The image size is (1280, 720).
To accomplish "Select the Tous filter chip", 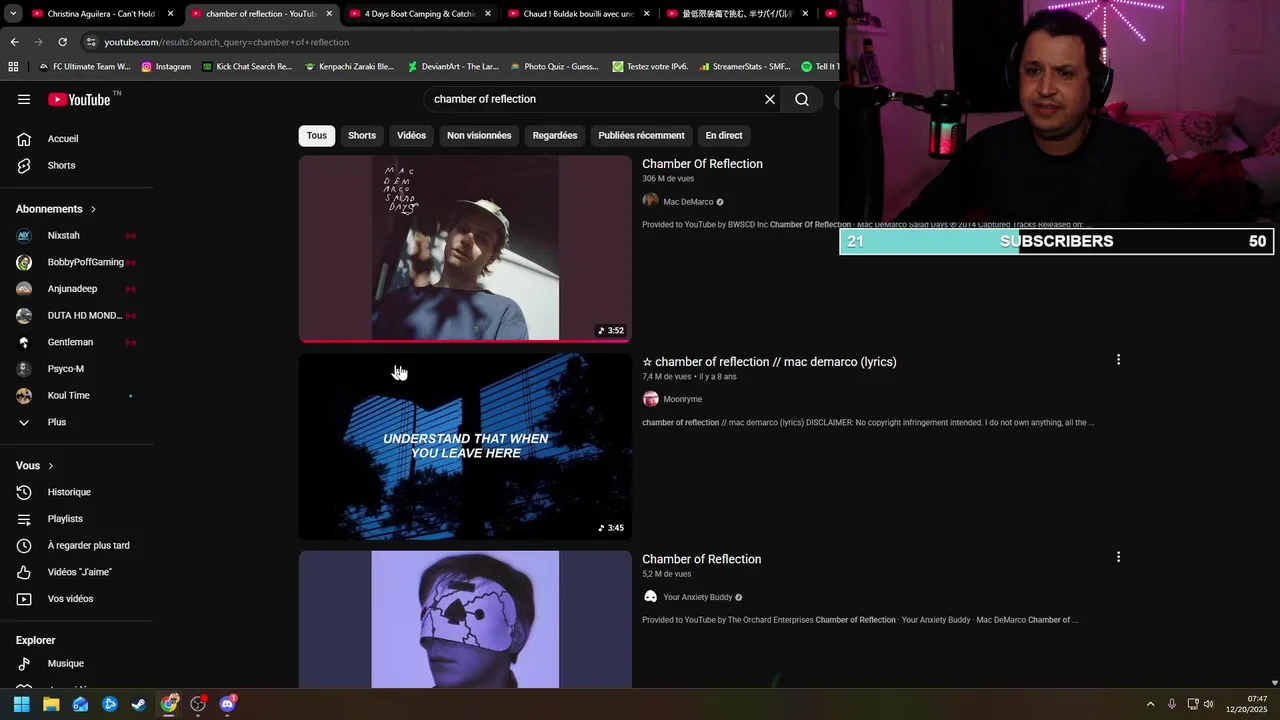I will (317, 135).
